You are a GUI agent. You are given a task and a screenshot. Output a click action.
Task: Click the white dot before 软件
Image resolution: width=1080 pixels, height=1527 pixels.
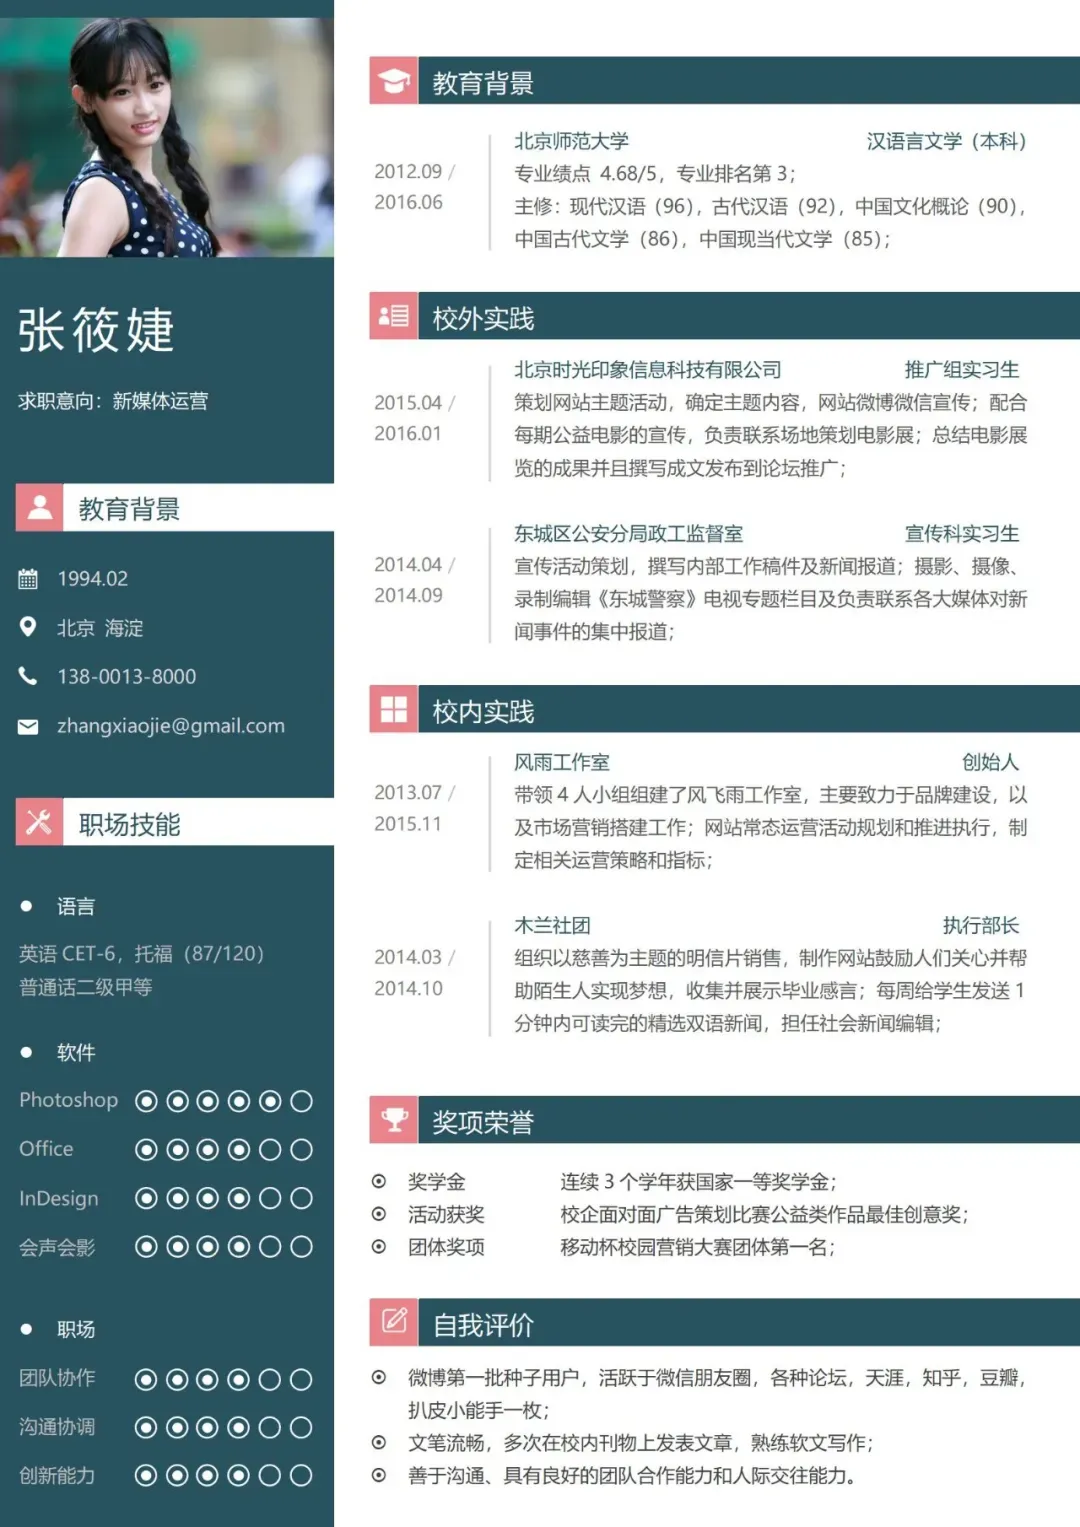[x=27, y=1052]
